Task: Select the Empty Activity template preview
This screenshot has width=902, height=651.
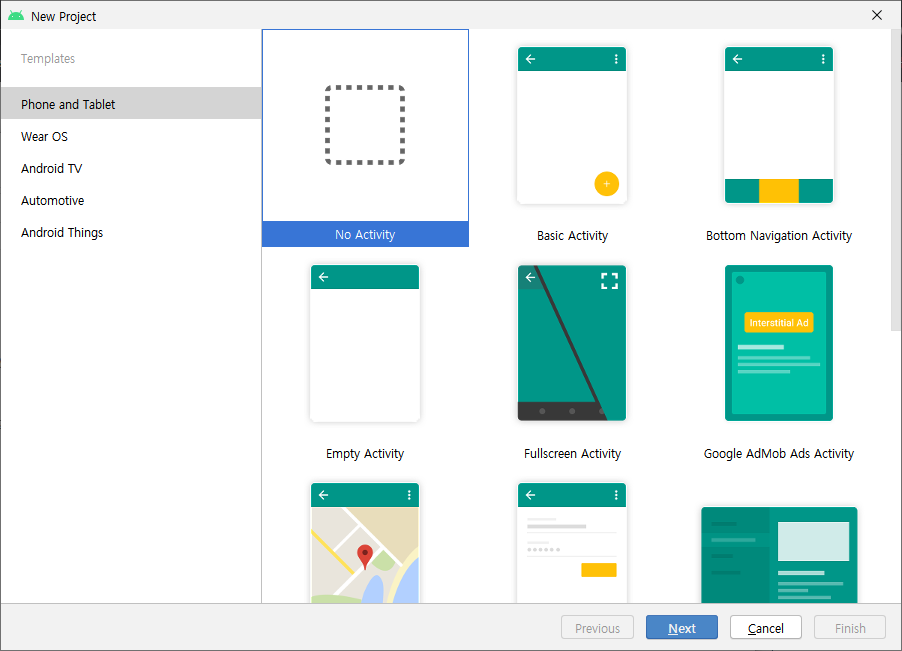Action: pos(365,343)
